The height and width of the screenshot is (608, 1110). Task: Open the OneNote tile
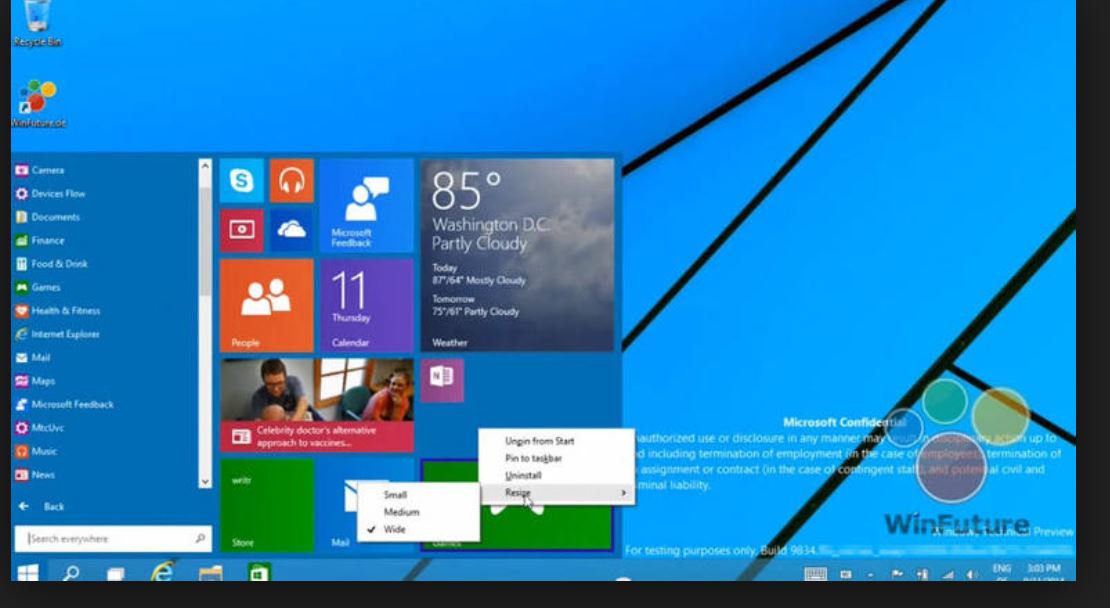441,379
